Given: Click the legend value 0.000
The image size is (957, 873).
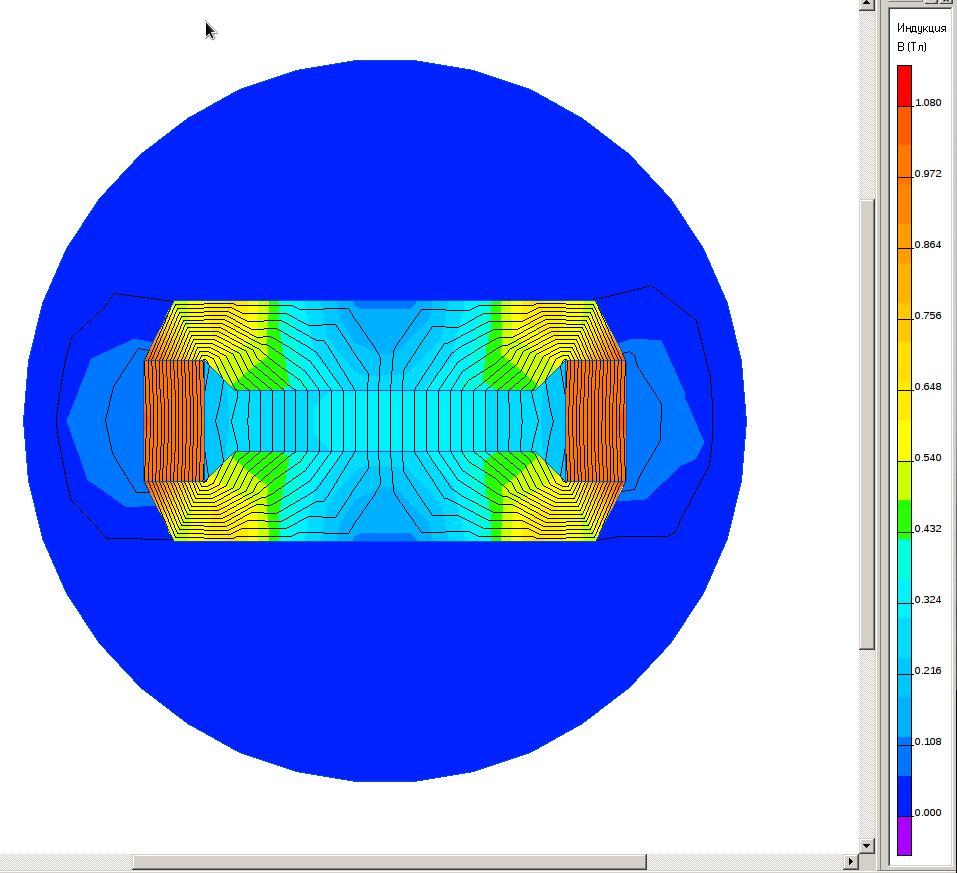Looking at the screenshot, I should click(x=928, y=813).
